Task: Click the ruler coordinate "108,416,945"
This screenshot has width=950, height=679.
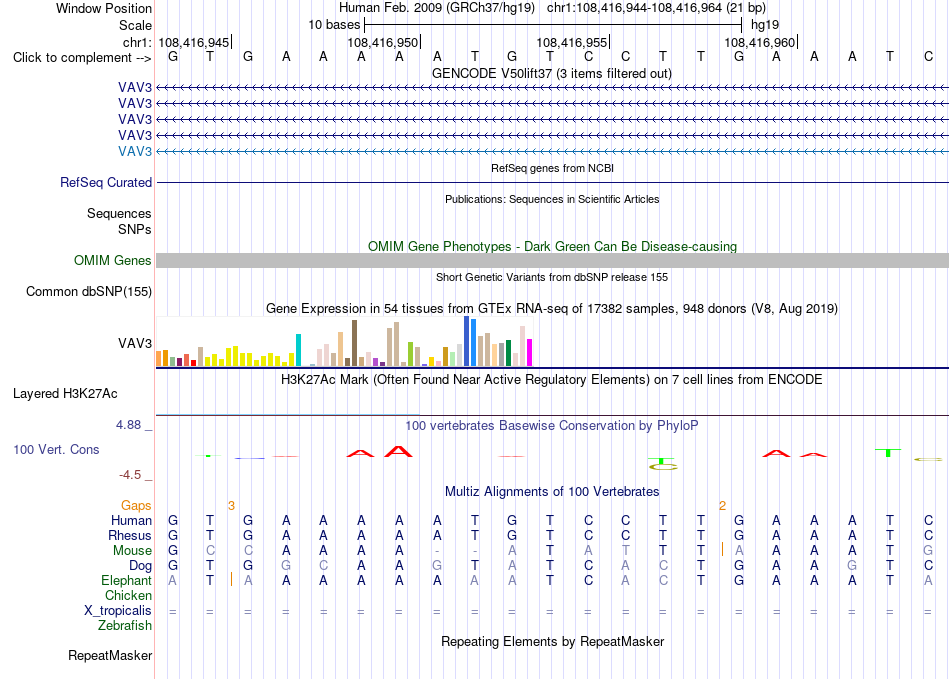Action: click(x=193, y=42)
